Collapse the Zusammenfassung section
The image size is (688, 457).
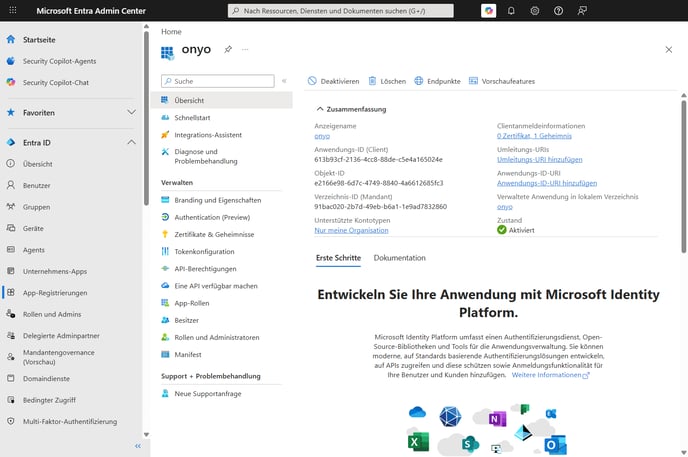tap(351, 109)
